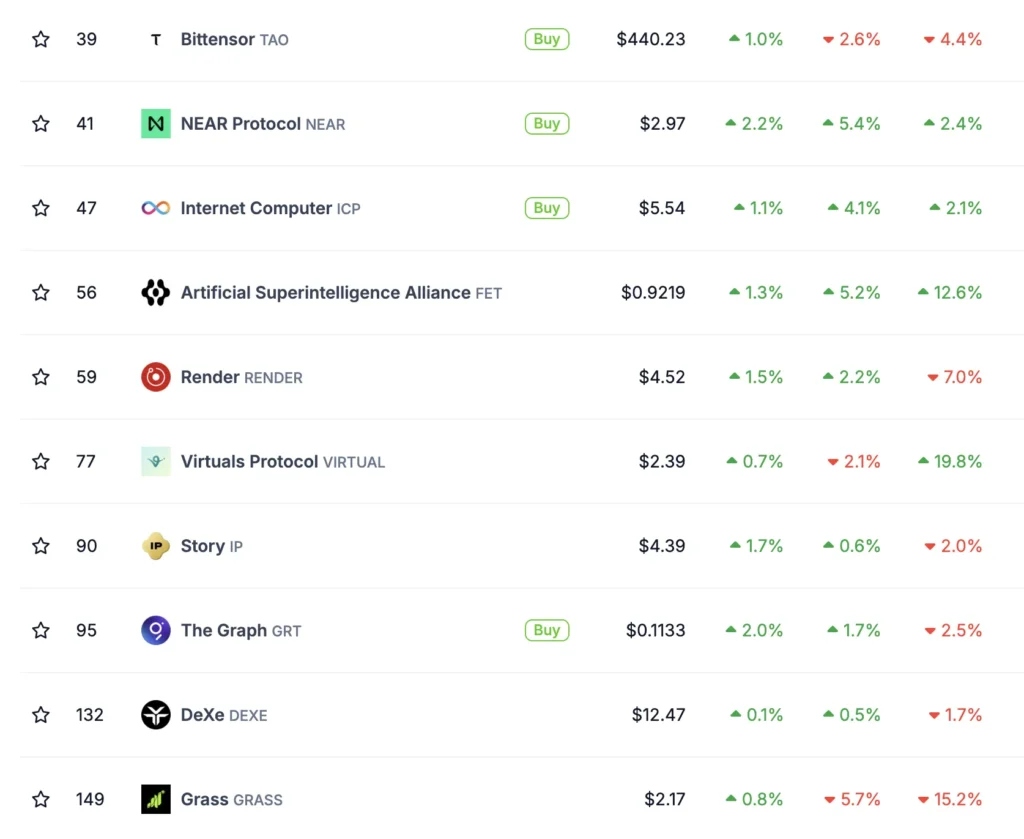
Task: Open the Virtuals Protocol name link
Action: [249, 461]
